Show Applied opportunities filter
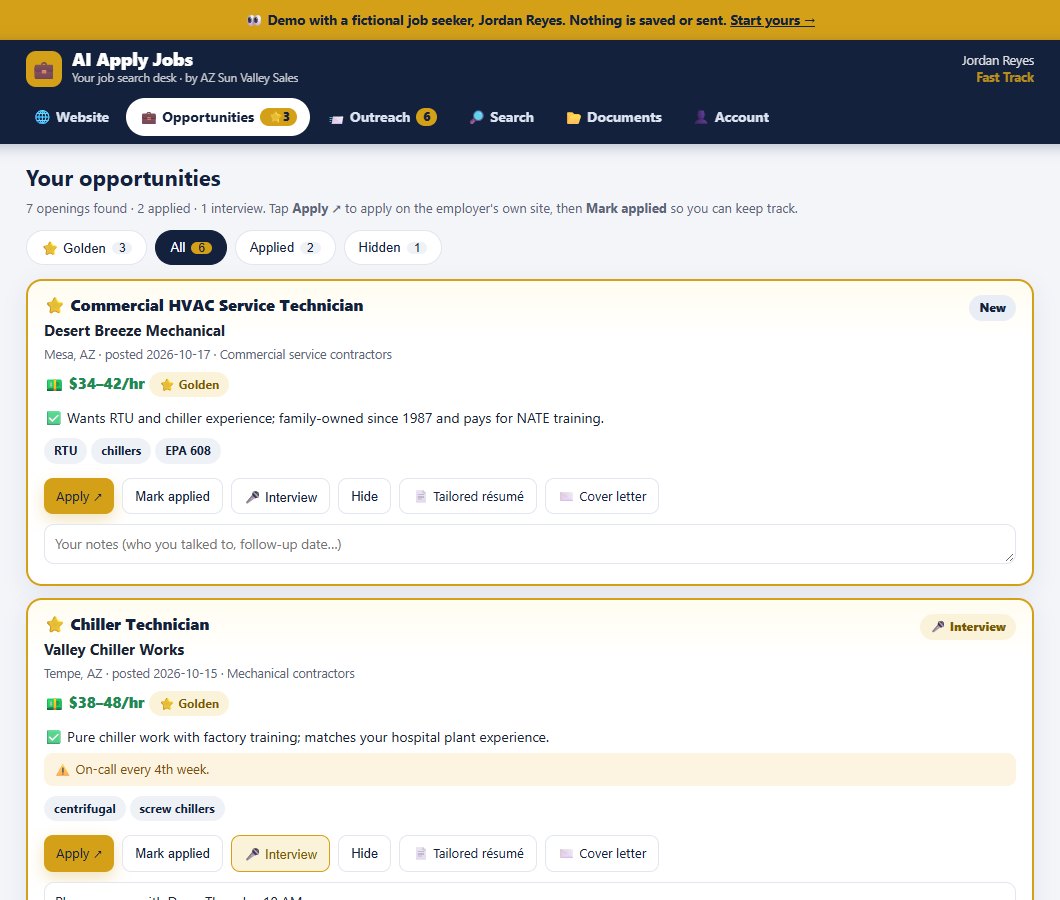The height and width of the screenshot is (900, 1060). click(285, 247)
